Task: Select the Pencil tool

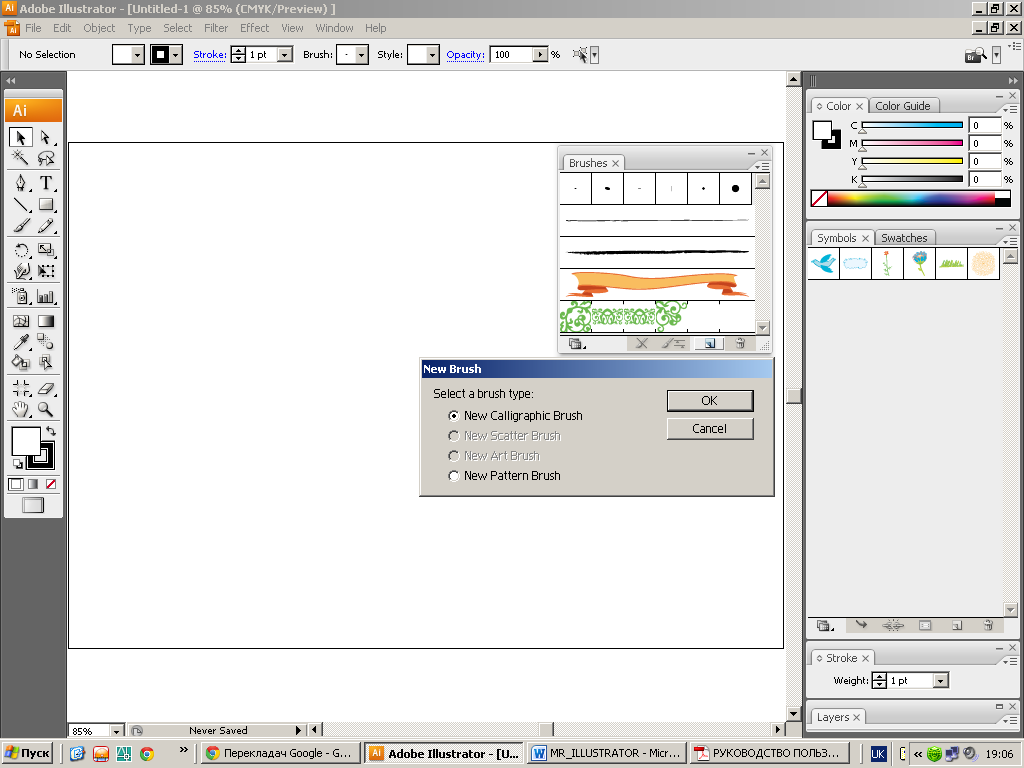Action: click(46, 226)
